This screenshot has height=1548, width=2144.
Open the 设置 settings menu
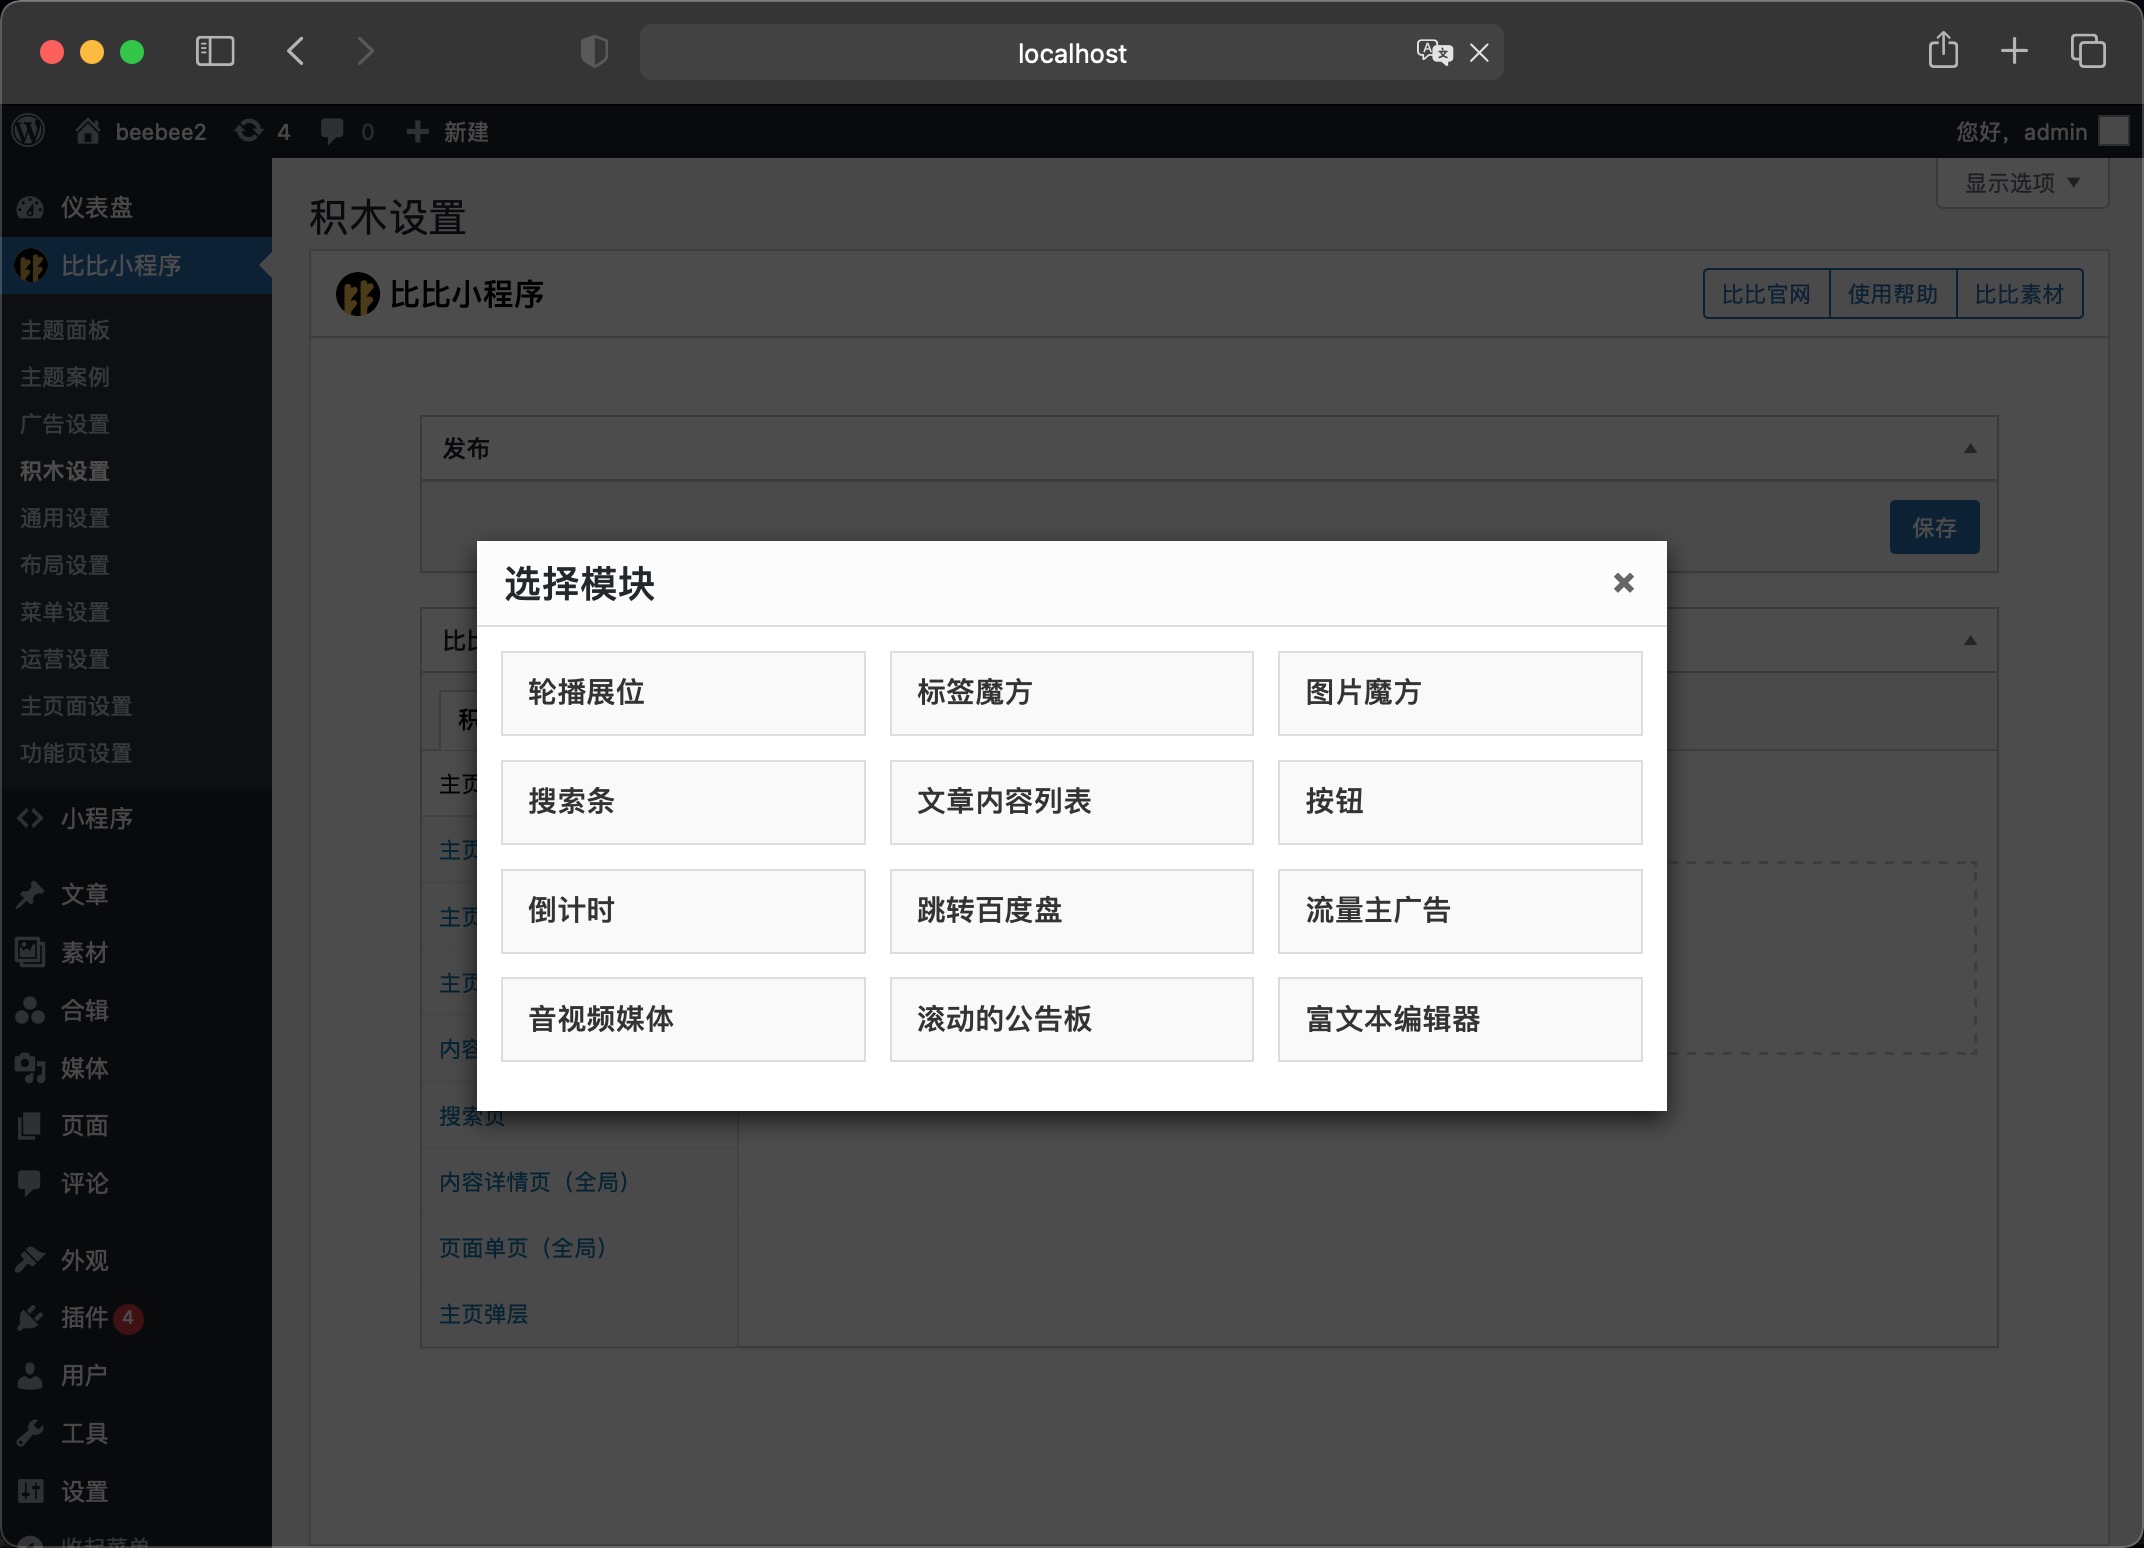(x=136, y=1491)
